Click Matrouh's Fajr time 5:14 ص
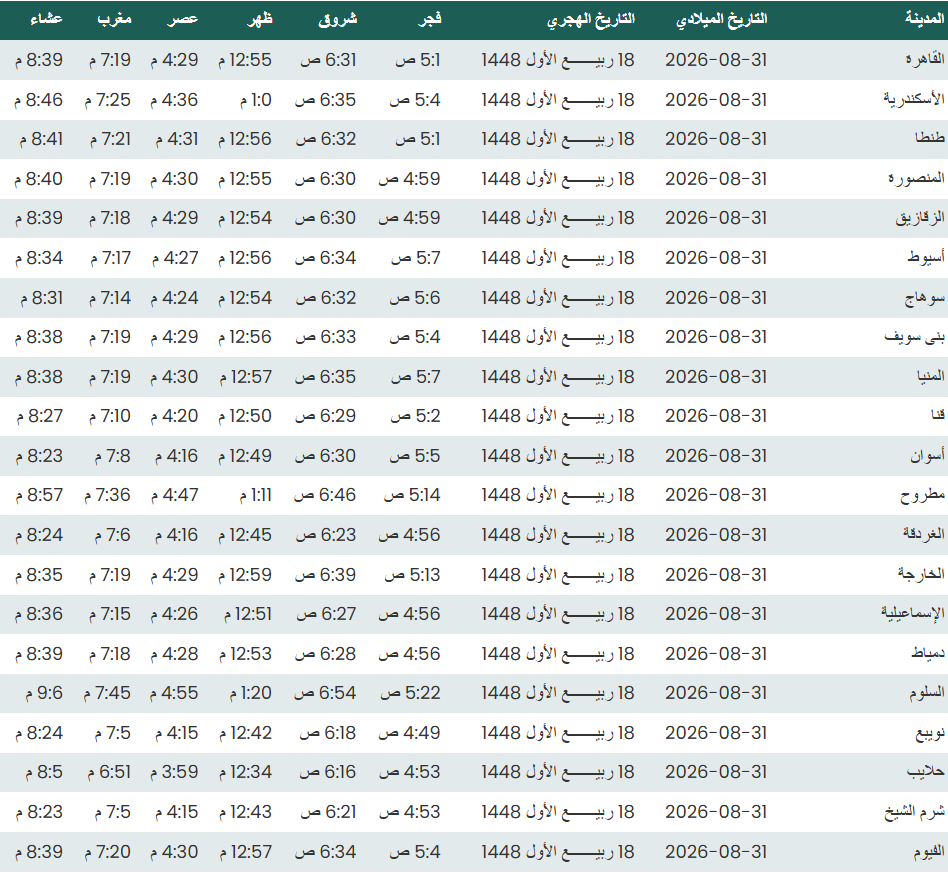 [412, 496]
